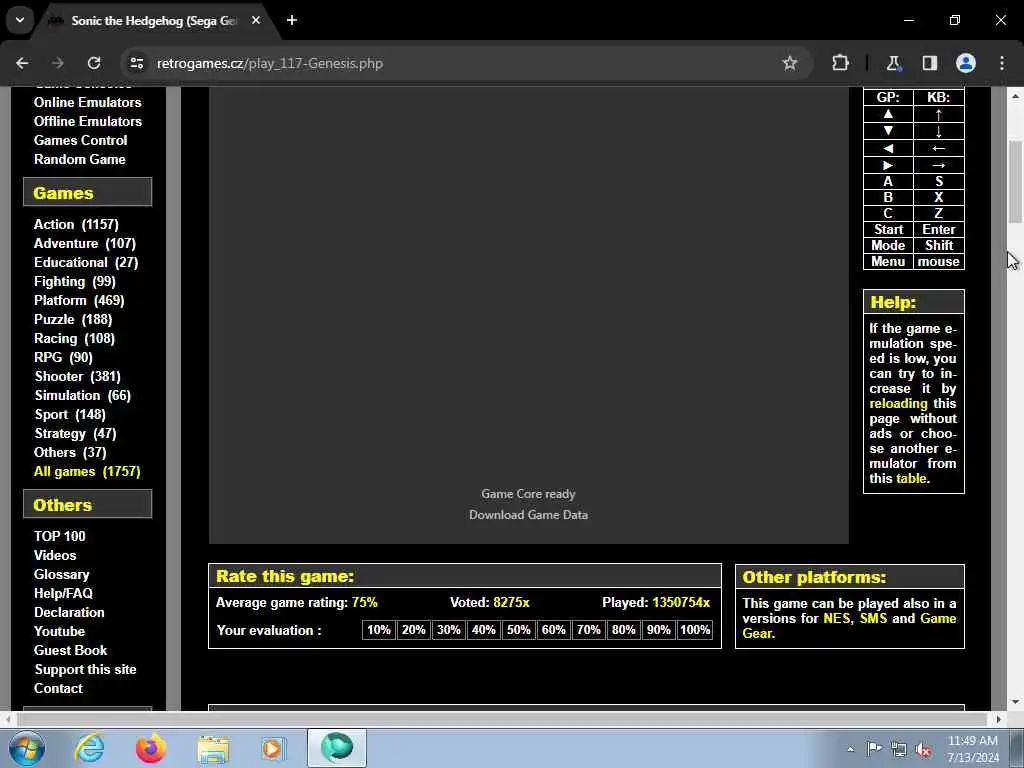
Task: Click the reloading link in Help
Action: point(898,403)
